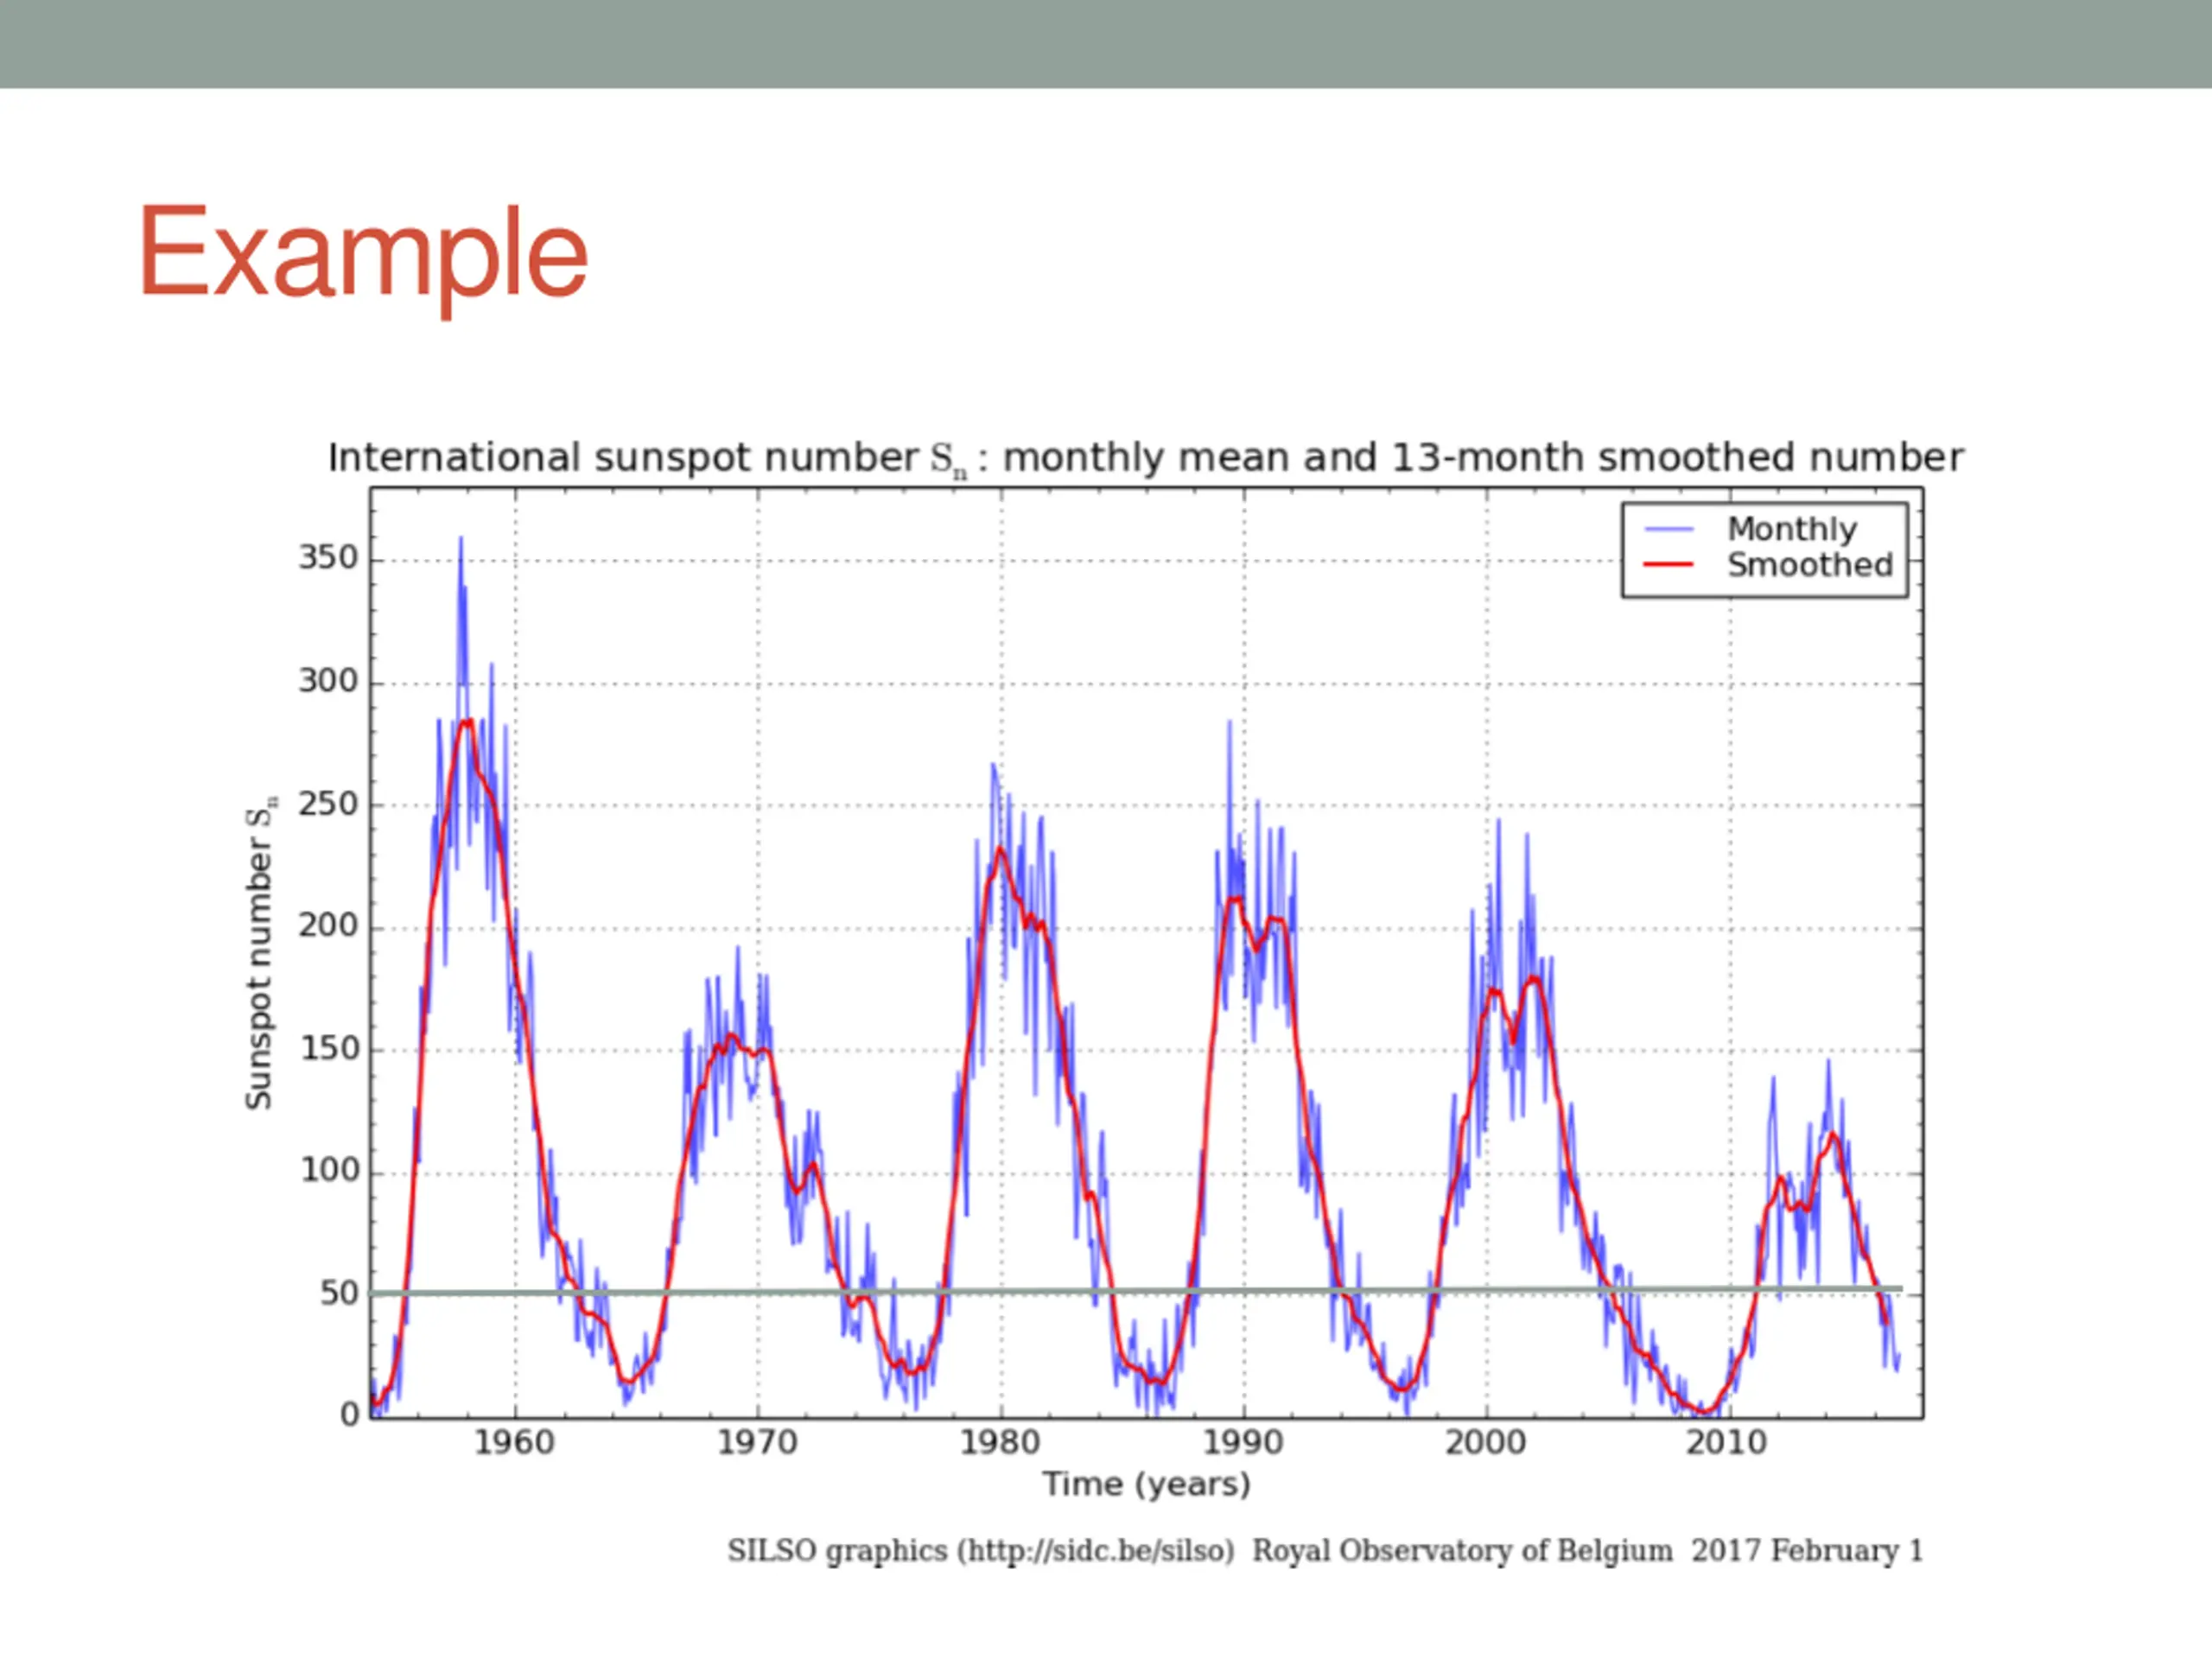Click the 1960 tick label on the time axis
The image size is (2212, 1659).
pyautogui.click(x=514, y=1443)
